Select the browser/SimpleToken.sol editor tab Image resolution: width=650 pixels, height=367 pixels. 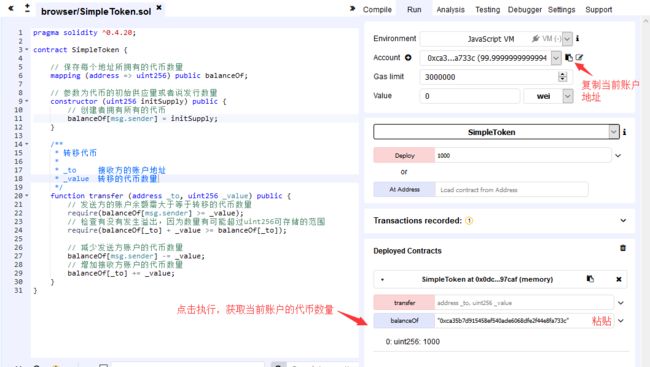click(96, 11)
